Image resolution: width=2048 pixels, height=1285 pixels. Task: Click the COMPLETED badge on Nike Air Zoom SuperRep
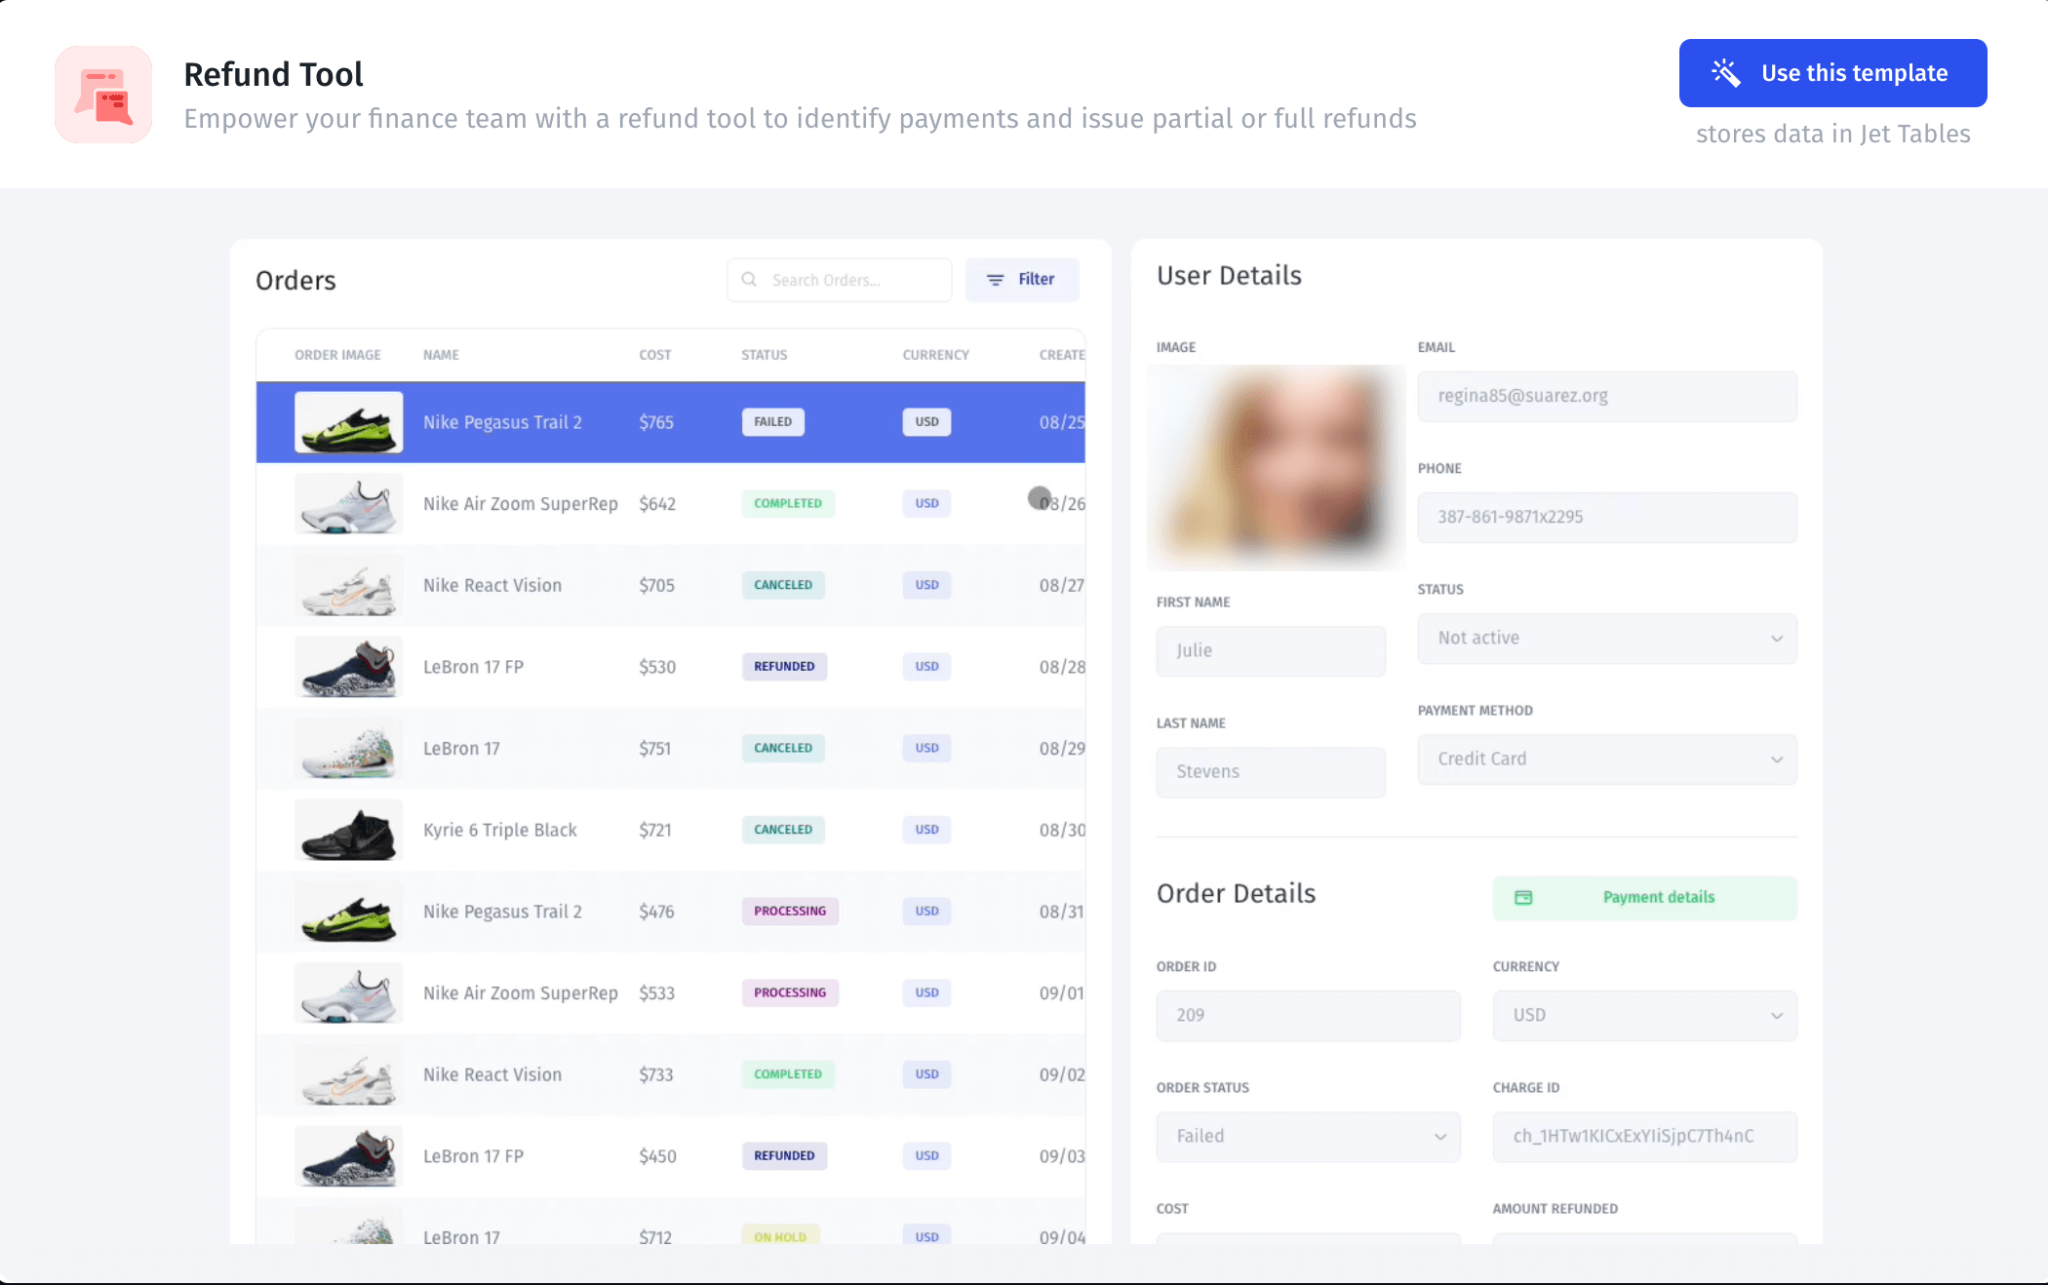[x=788, y=503]
